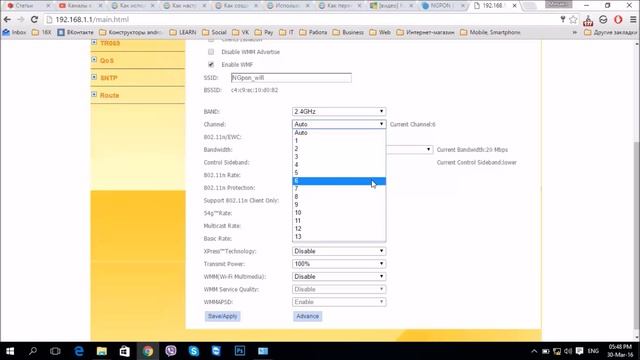Toggle Disable WMM Advertise checkbox

(211, 52)
